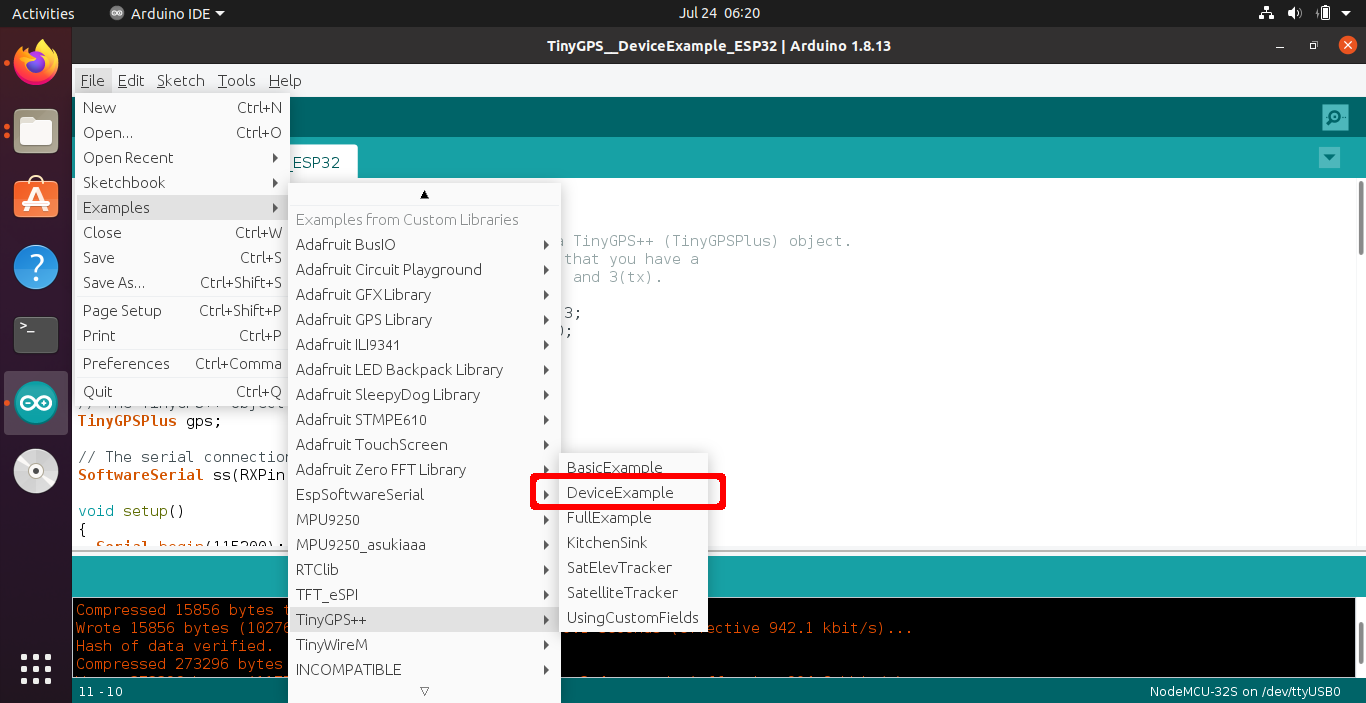Expand the Open Recent submenu
This screenshot has width=1366, height=703.
[128, 157]
